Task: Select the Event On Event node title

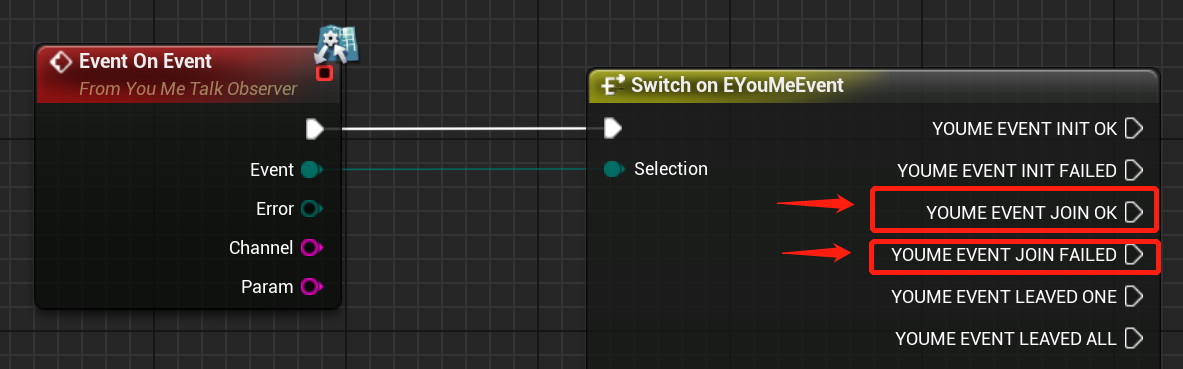Action: click(146, 60)
